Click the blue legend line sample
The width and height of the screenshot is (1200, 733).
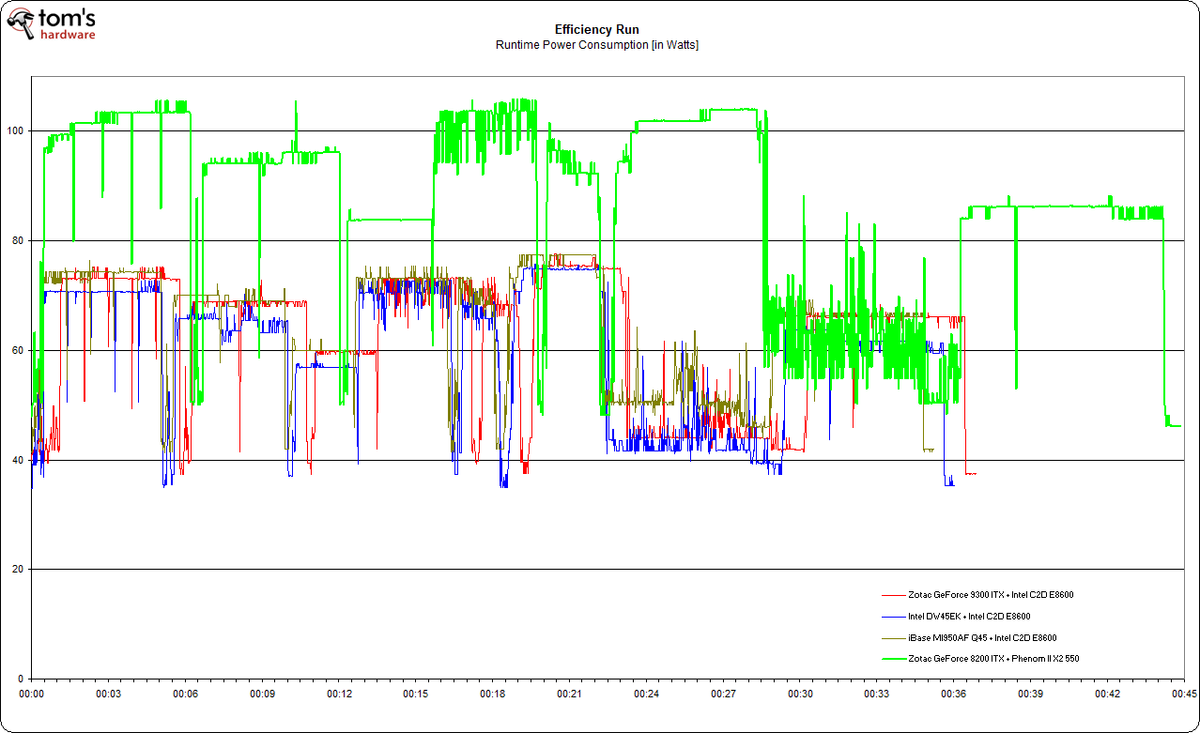[894, 616]
